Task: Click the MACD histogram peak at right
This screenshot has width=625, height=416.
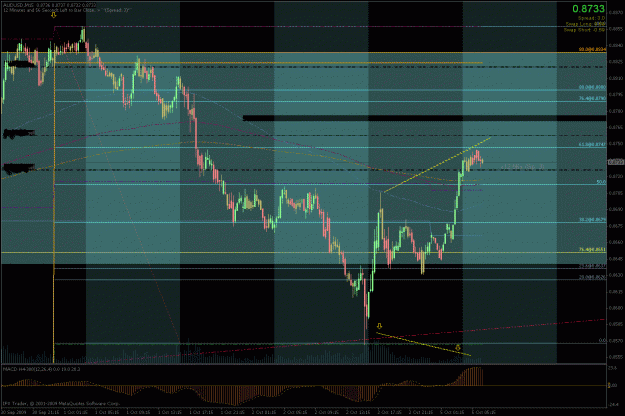Action: (476, 376)
